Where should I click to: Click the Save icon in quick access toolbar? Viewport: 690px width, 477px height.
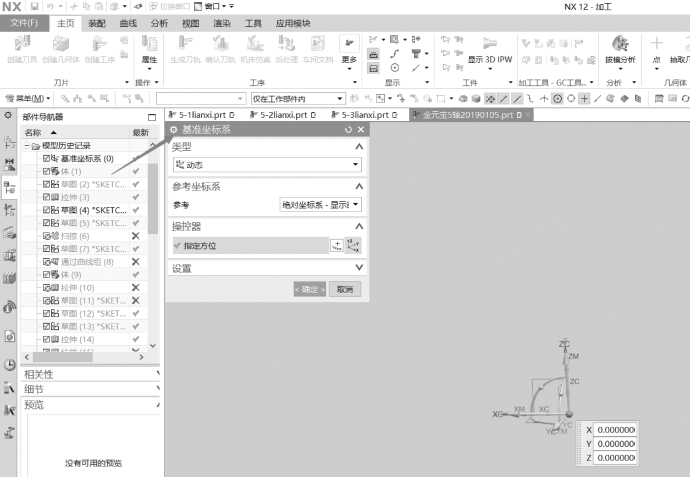coord(34,7)
